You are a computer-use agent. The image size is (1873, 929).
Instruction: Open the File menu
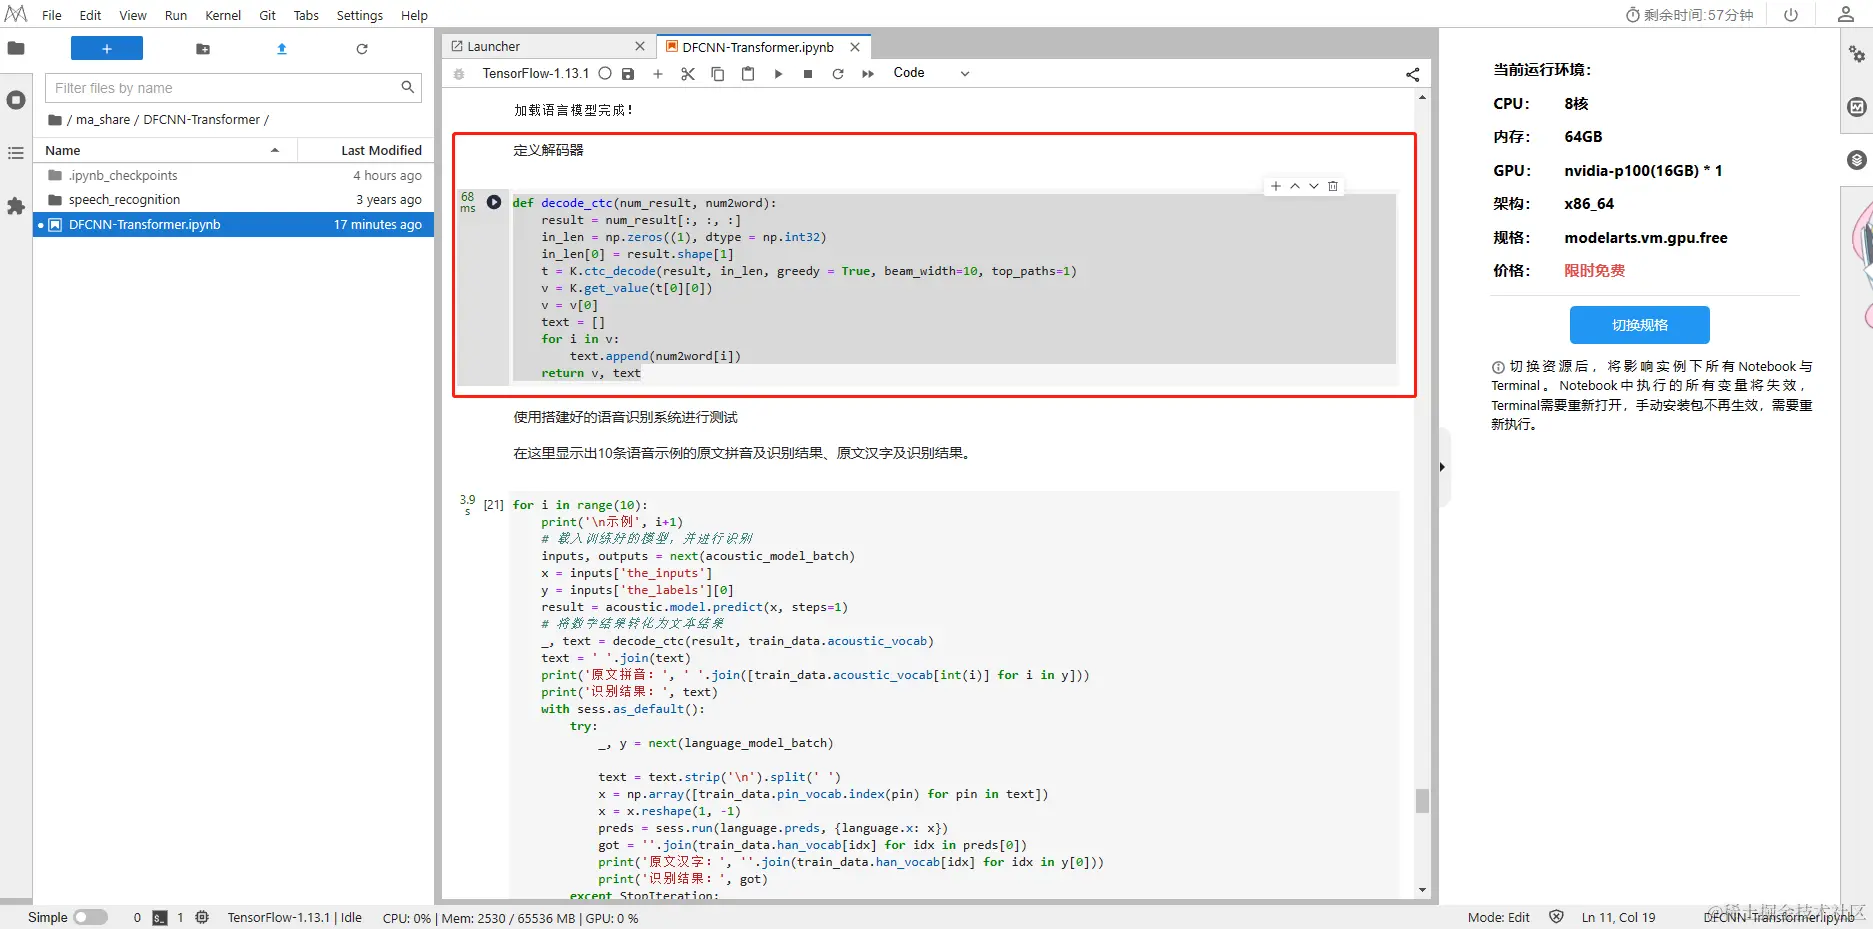tap(52, 15)
